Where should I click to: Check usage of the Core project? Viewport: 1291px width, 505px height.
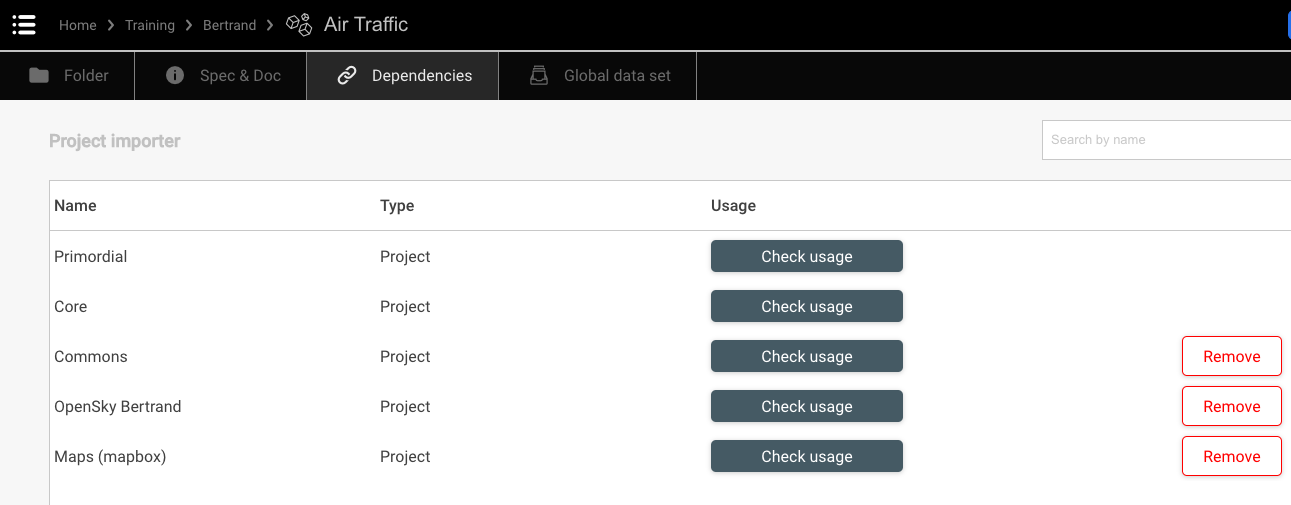pos(806,306)
